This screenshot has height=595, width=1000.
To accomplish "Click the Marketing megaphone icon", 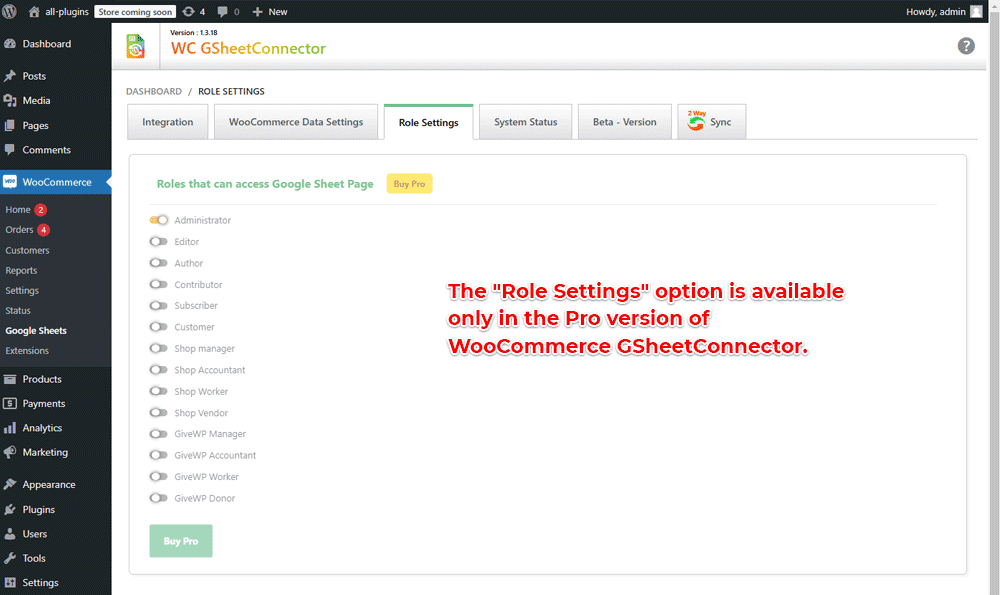I will tap(10, 452).
